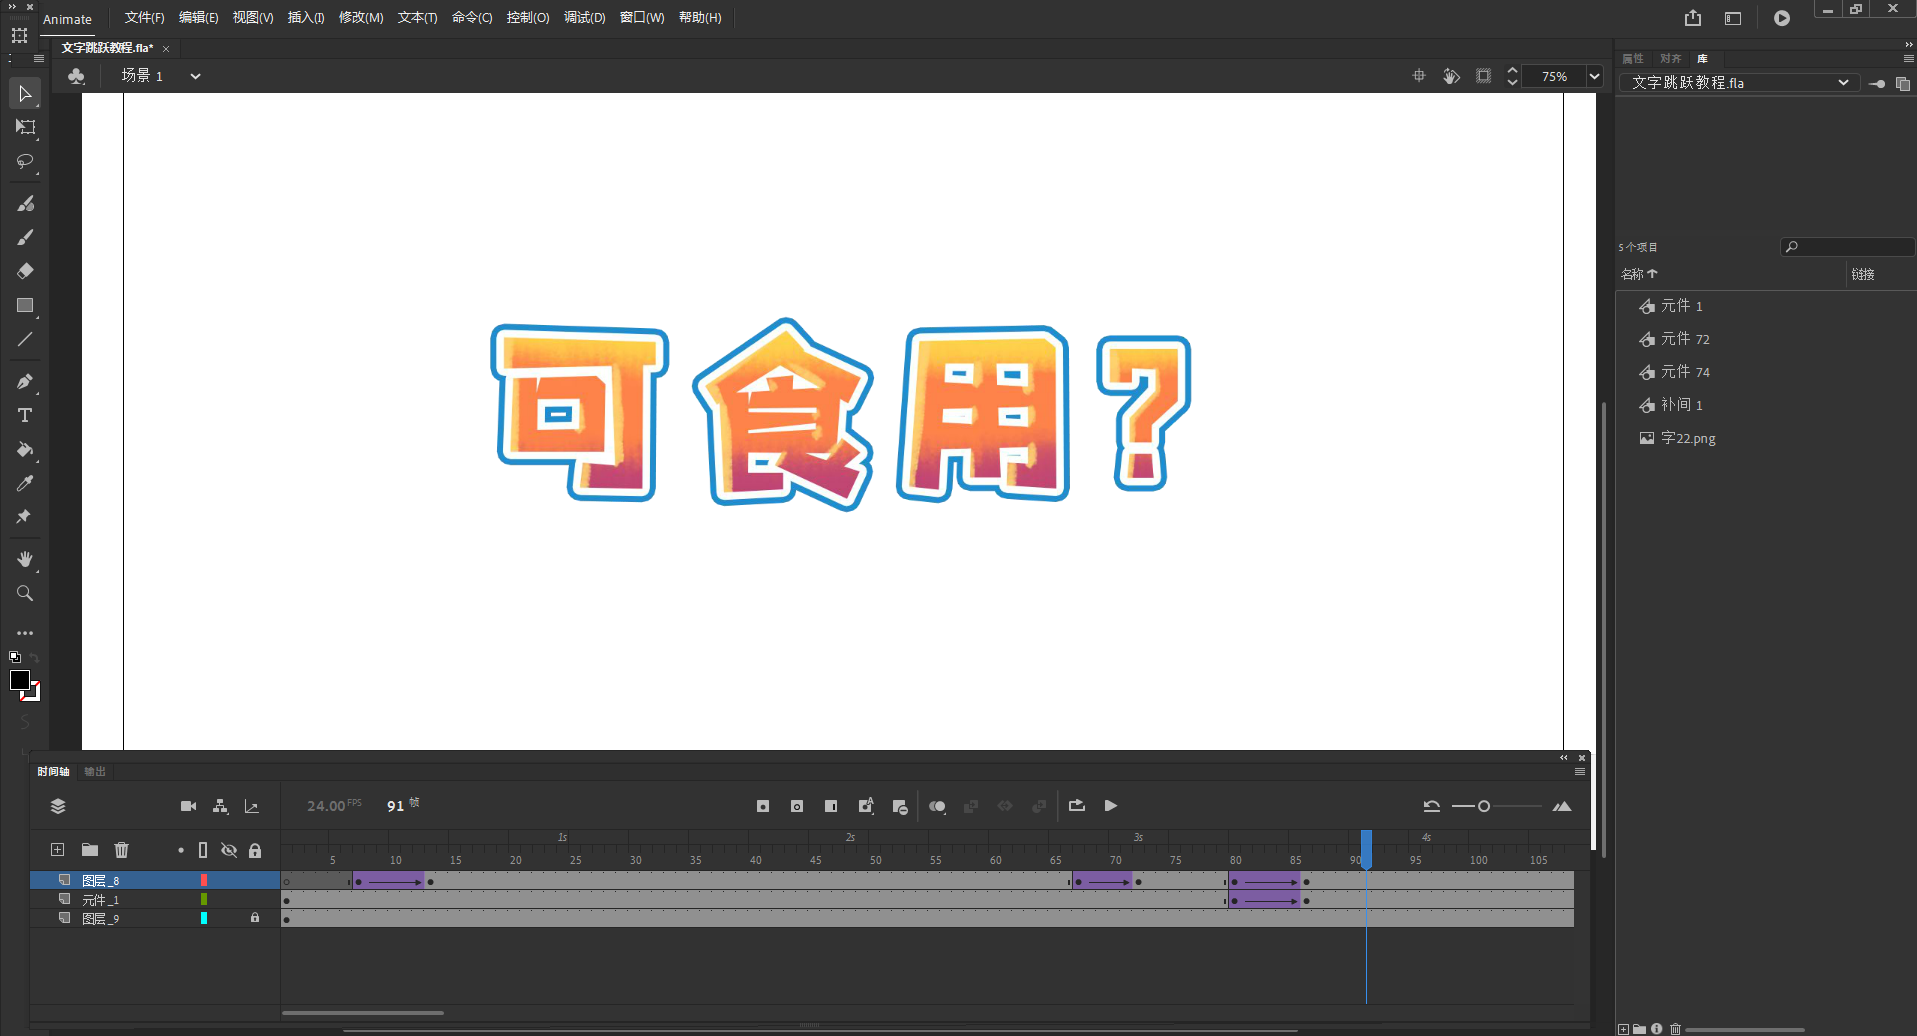
Task: Insert keyframe on timeline
Action: coord(763,806)
